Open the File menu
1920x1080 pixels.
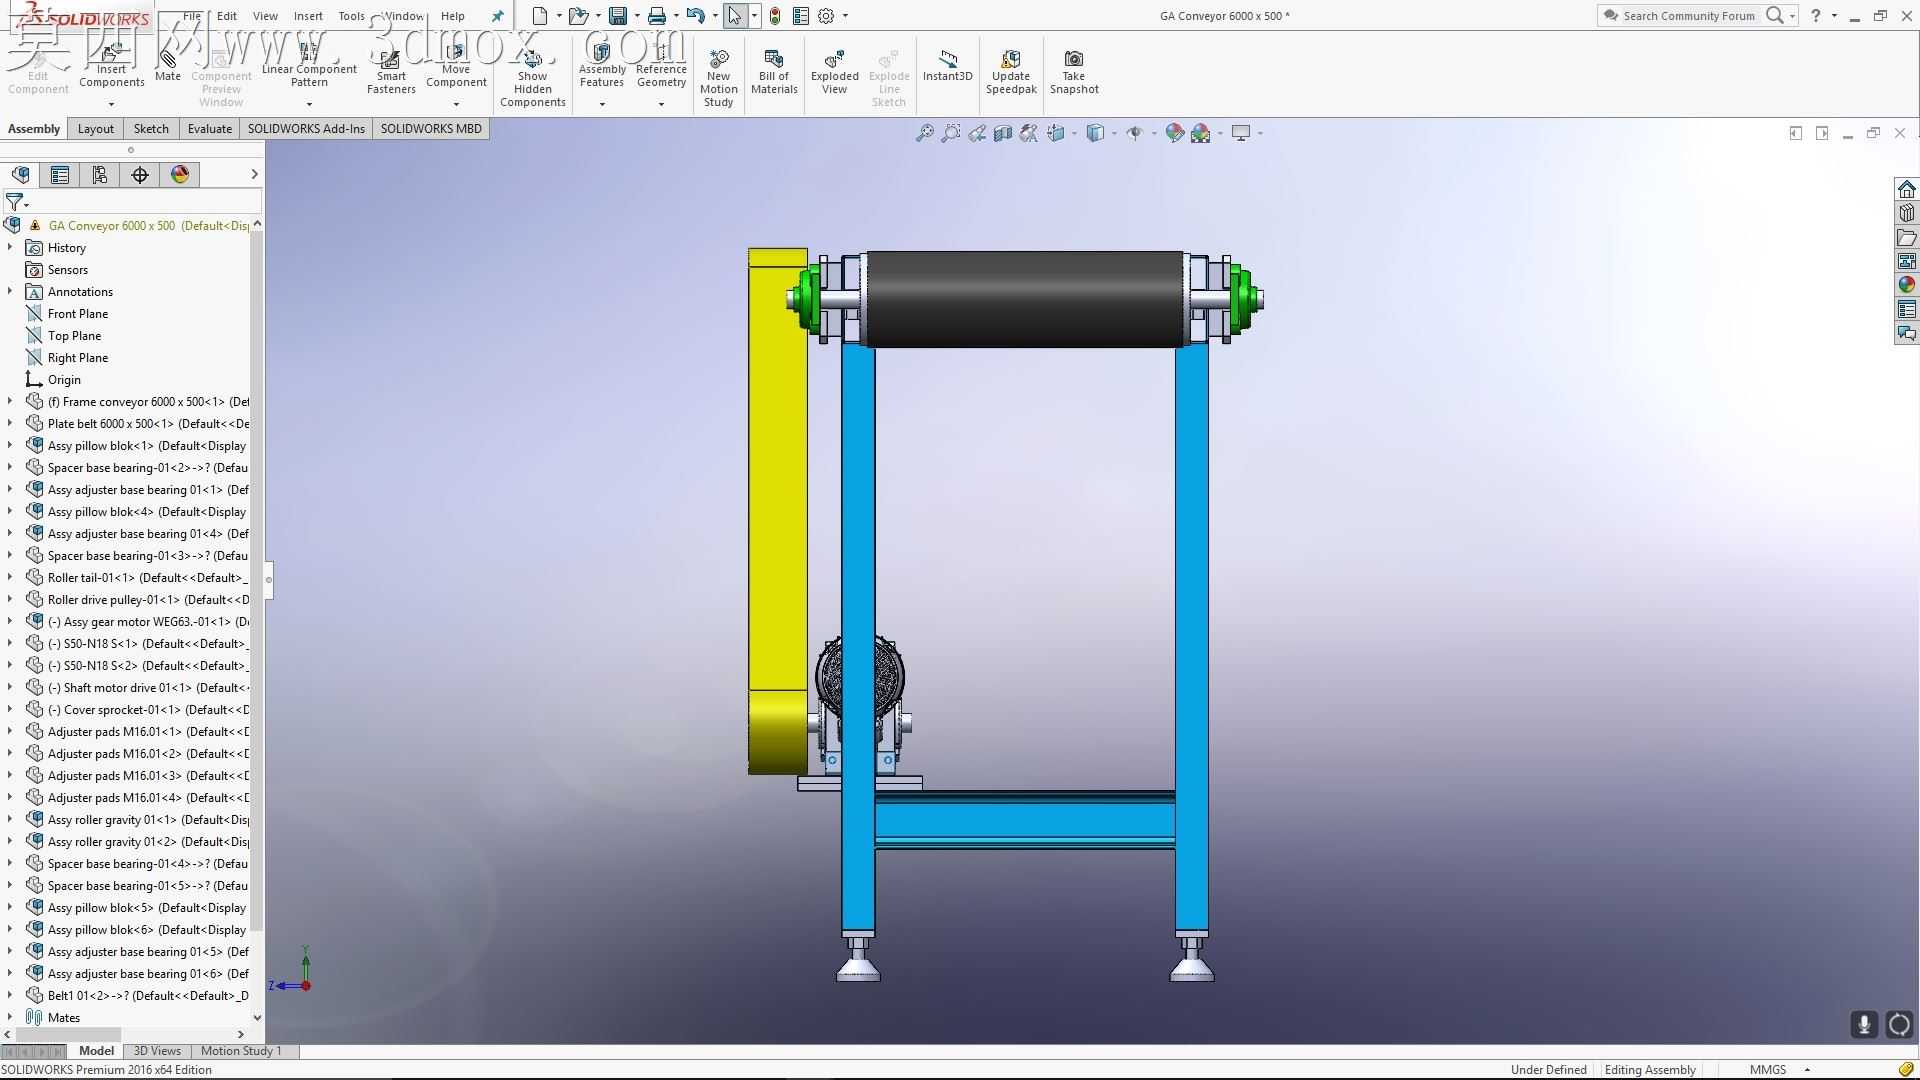pos(192,16)
